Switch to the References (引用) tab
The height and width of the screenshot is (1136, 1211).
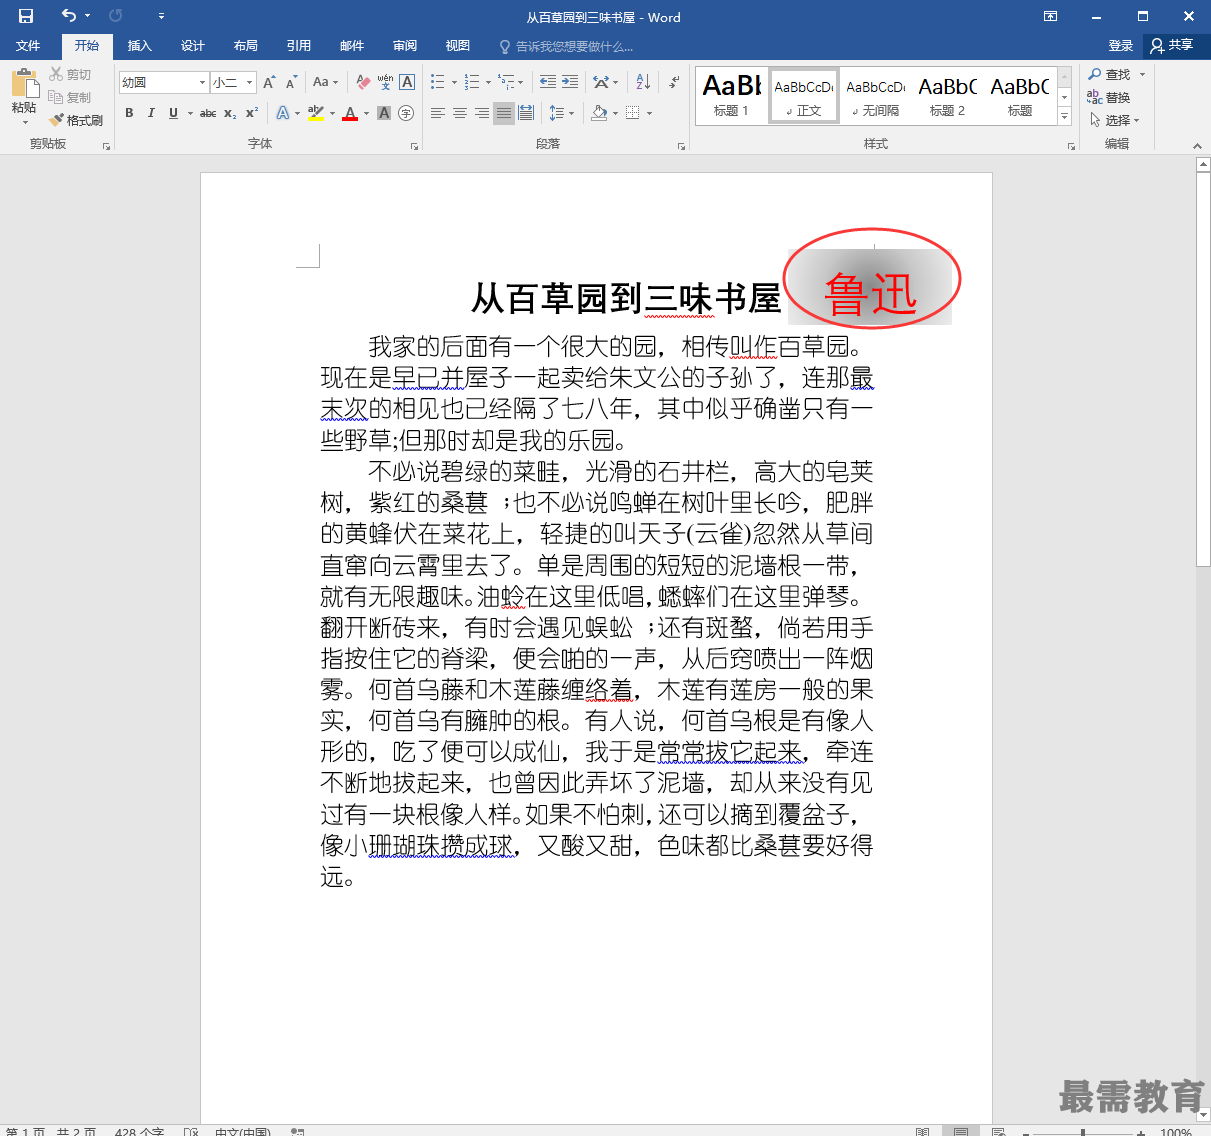pyautogui.click(x=298, y=46)
